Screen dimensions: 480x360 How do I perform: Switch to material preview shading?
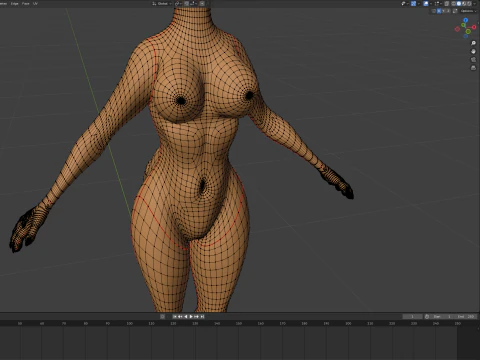(x=464, y=4)
